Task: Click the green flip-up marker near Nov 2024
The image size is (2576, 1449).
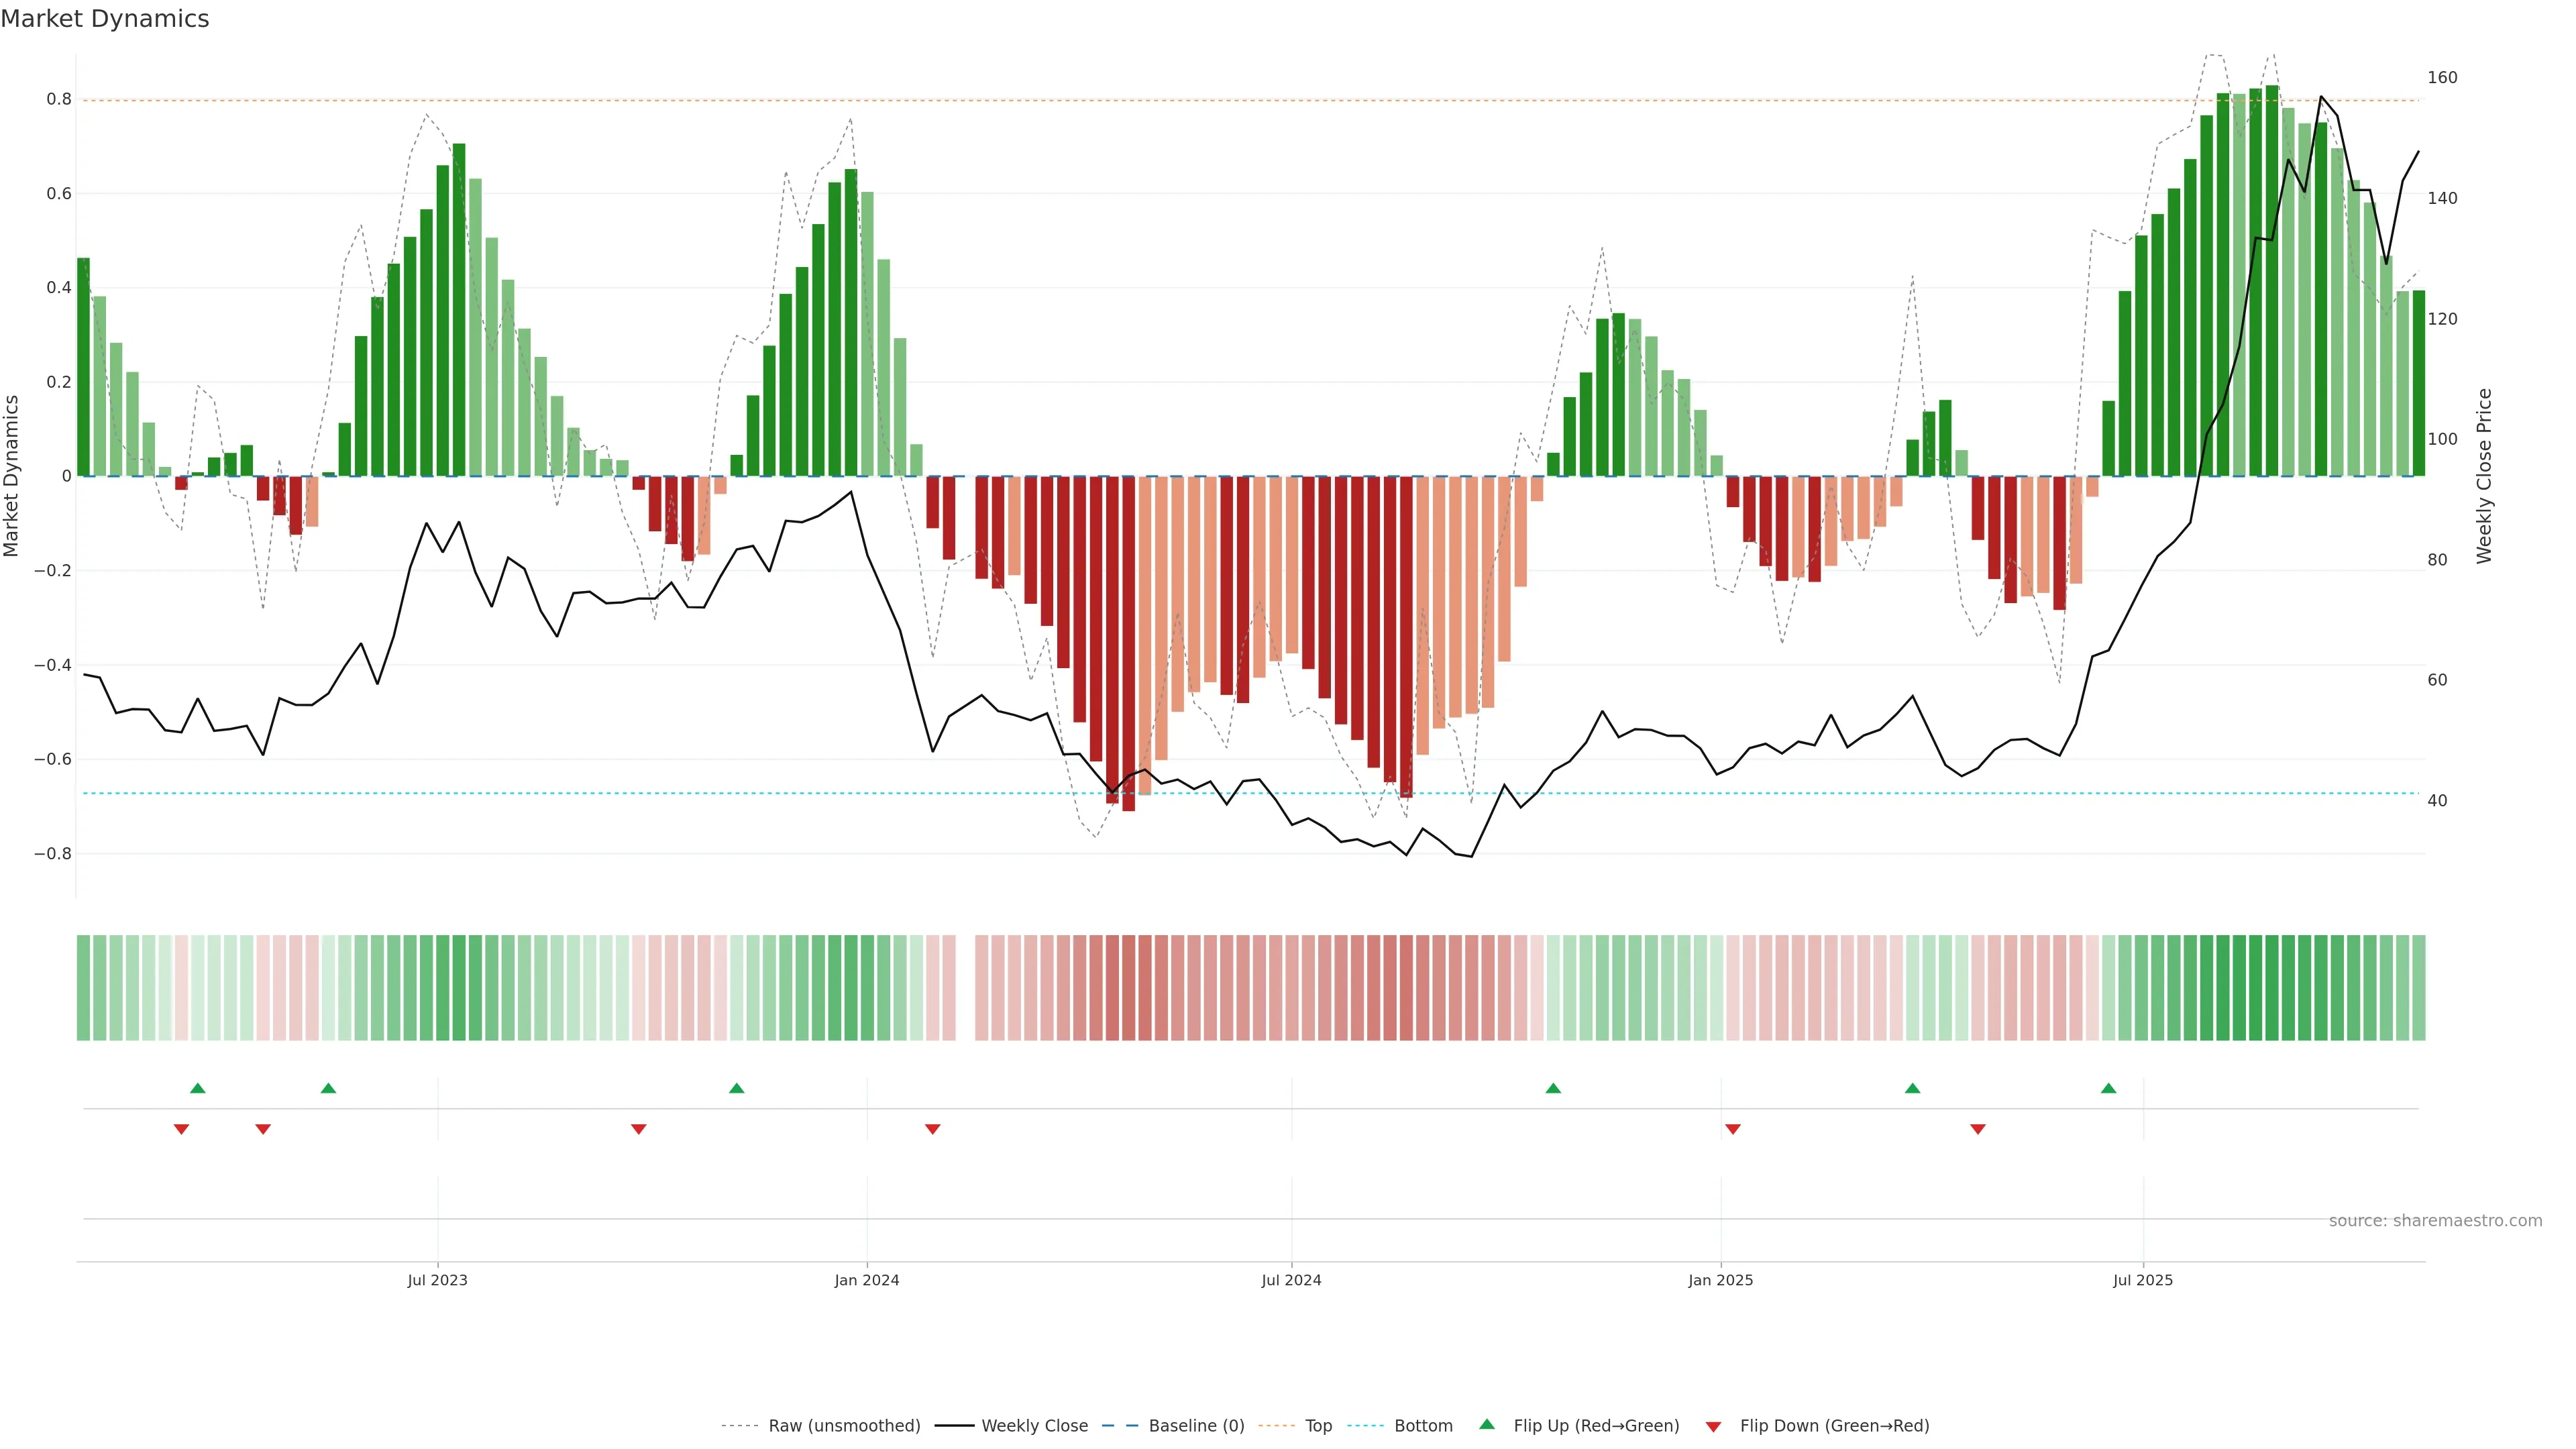Action: pos(1553,1088)
